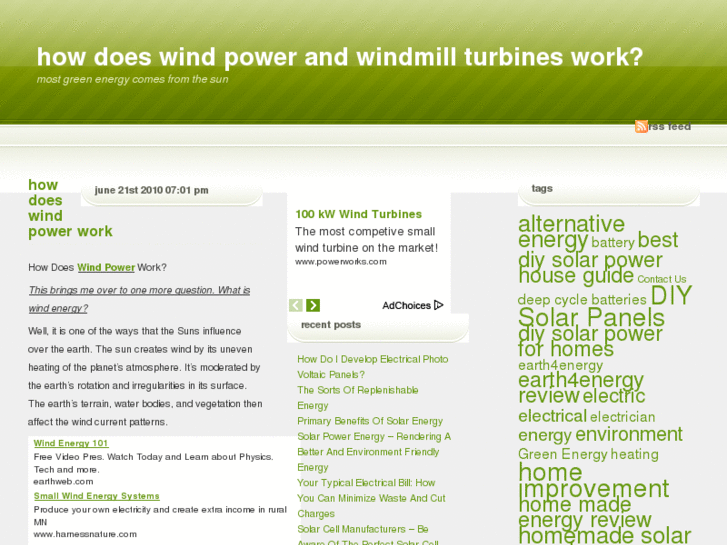
Task: Select the 'energy' tag beside environment
Action: [x=545, y=436]
